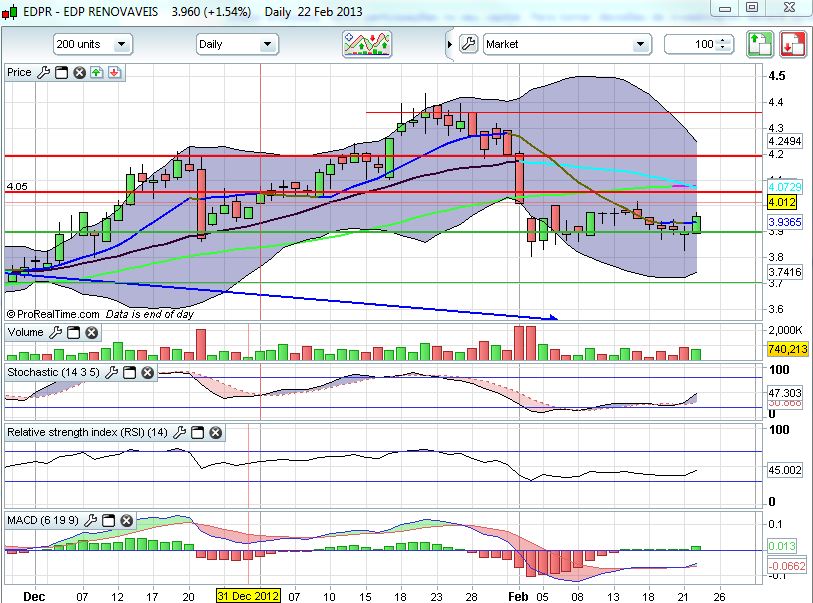Adjust quantity stepper arrows next to 100
Screen dimensions: 813x603
(723, 45)
